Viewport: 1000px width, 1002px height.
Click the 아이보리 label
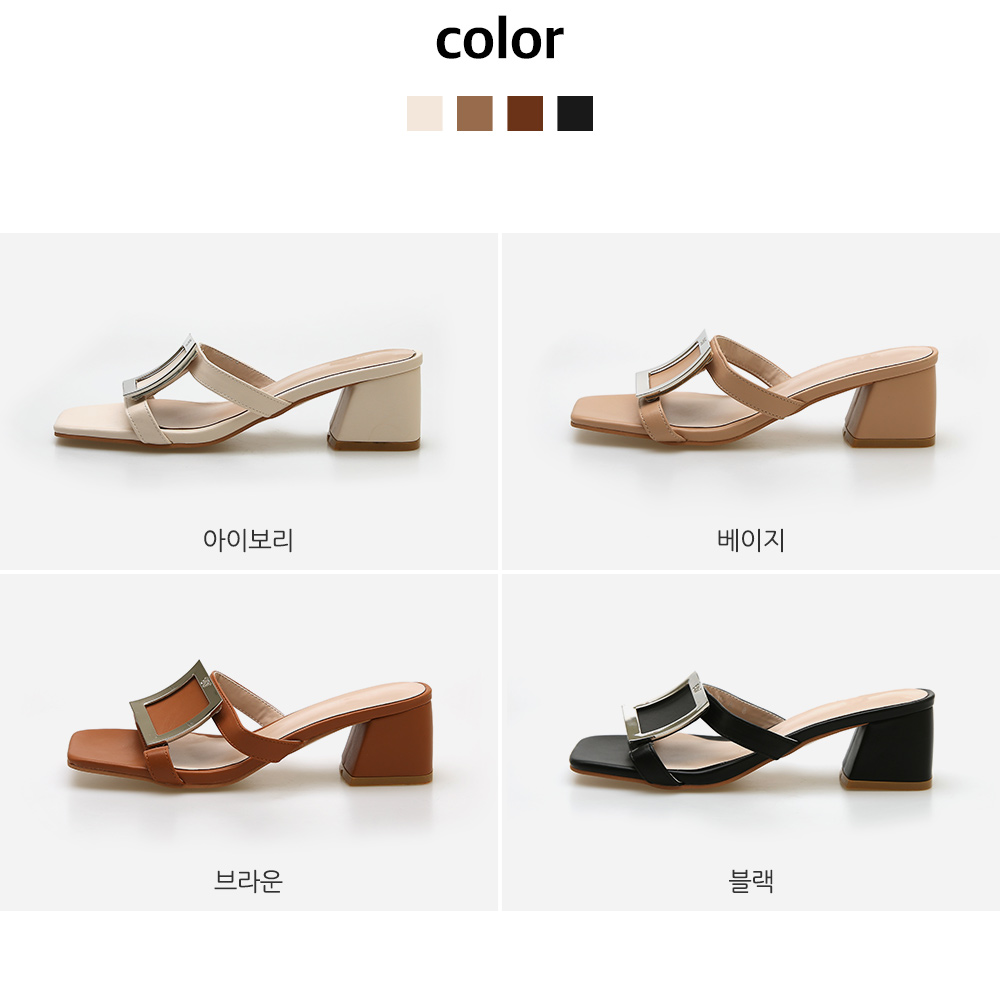tap(248, 540)
